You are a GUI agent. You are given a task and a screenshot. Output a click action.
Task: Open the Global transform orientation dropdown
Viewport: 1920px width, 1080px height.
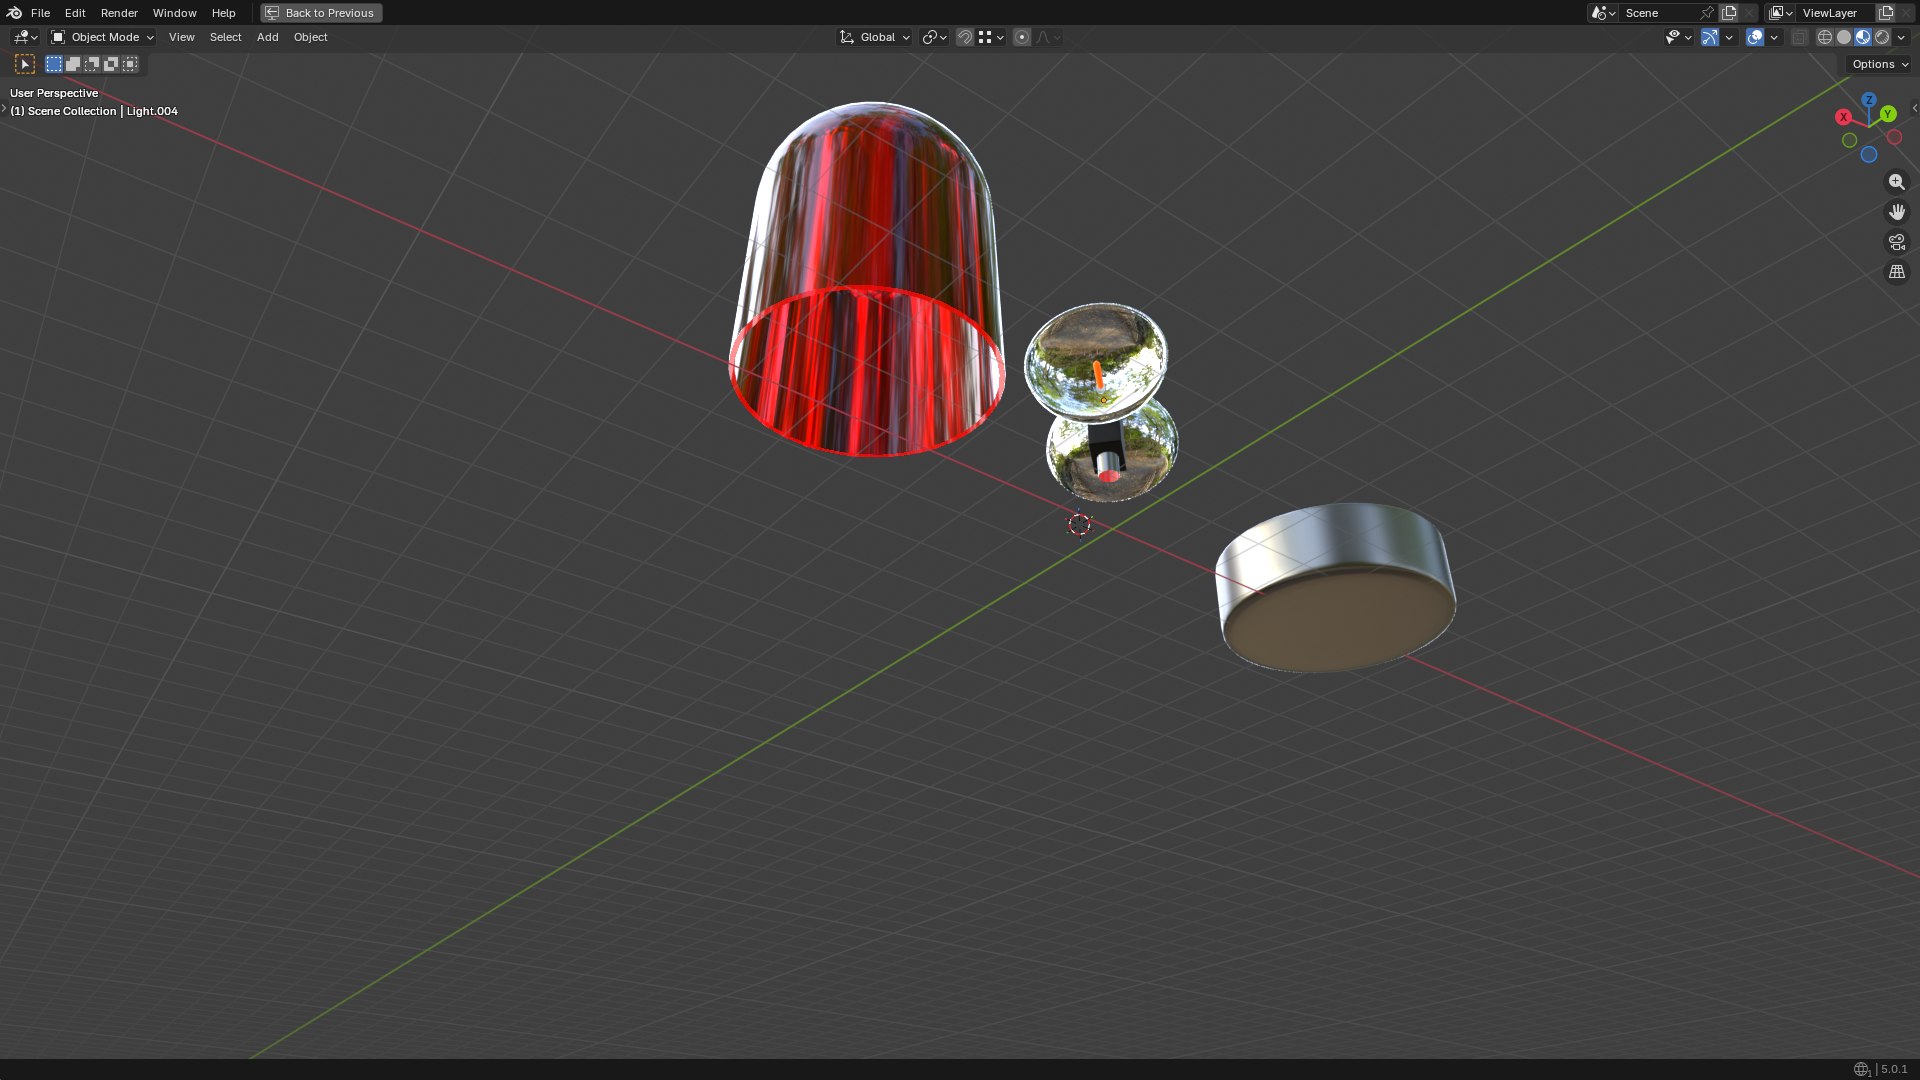pyautogui.click(x=875, y=37)
